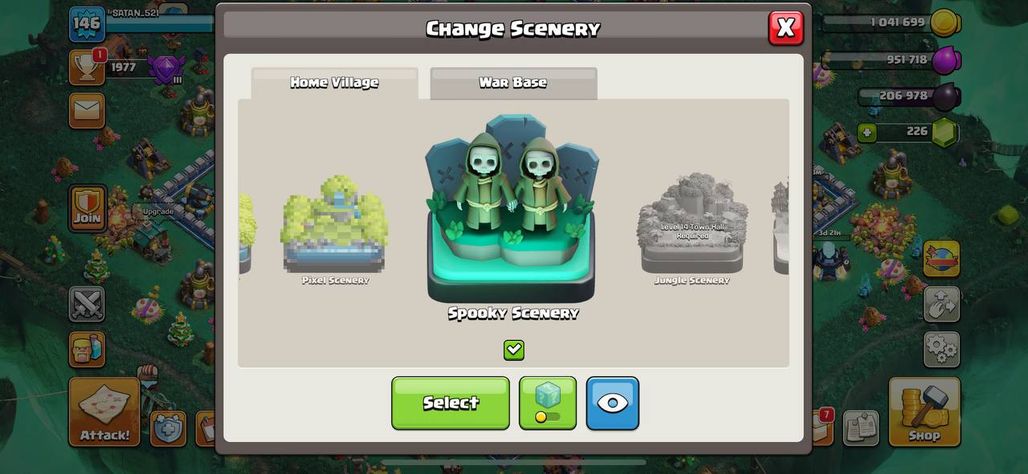
Task: Confirm with the green Select button
Action: click(450, 403)
